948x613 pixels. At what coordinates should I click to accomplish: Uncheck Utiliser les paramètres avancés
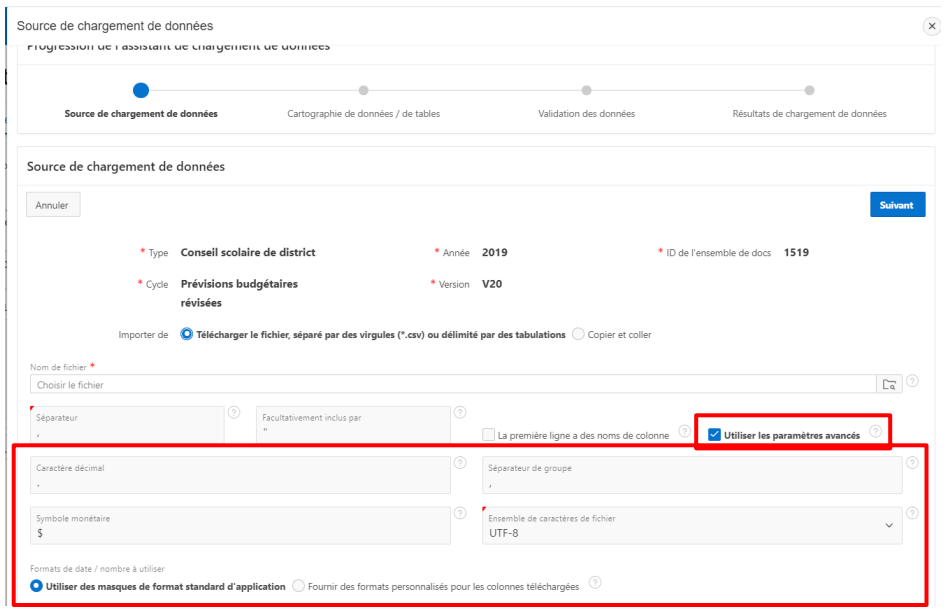713,435
